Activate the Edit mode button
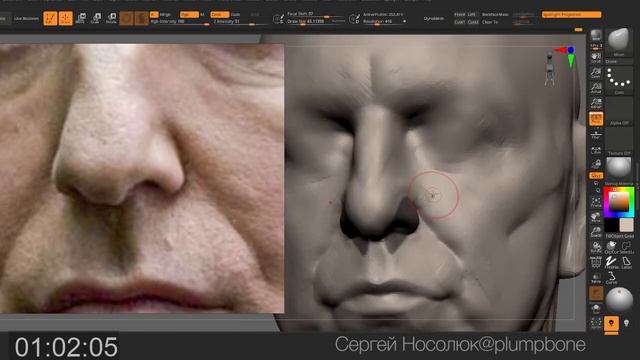The height and width of the screenshot is (360, 640). point(50,18)
